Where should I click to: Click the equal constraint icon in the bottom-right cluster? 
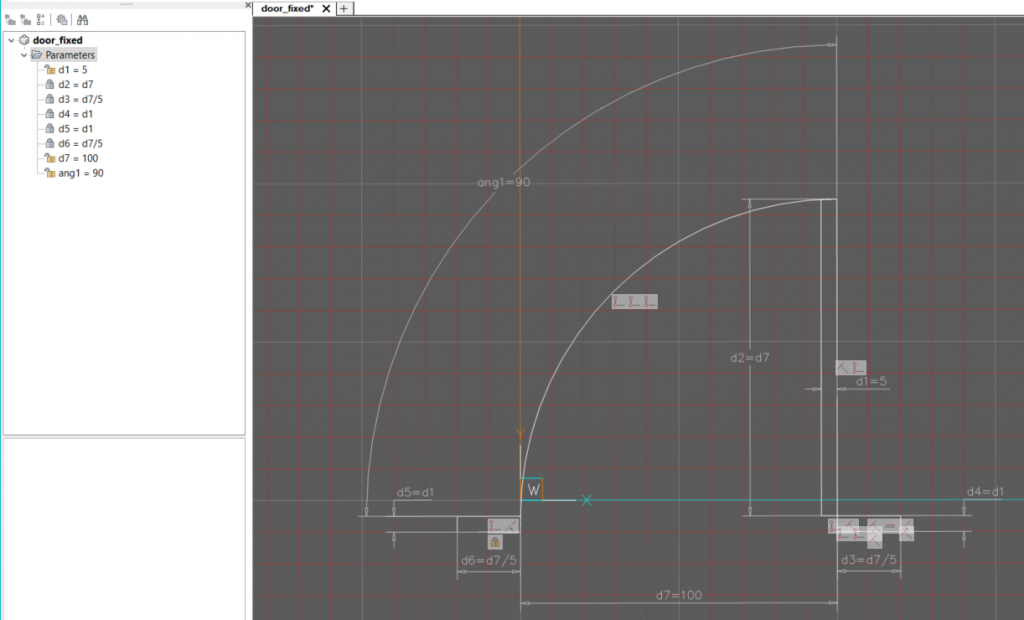coord(890,525)
